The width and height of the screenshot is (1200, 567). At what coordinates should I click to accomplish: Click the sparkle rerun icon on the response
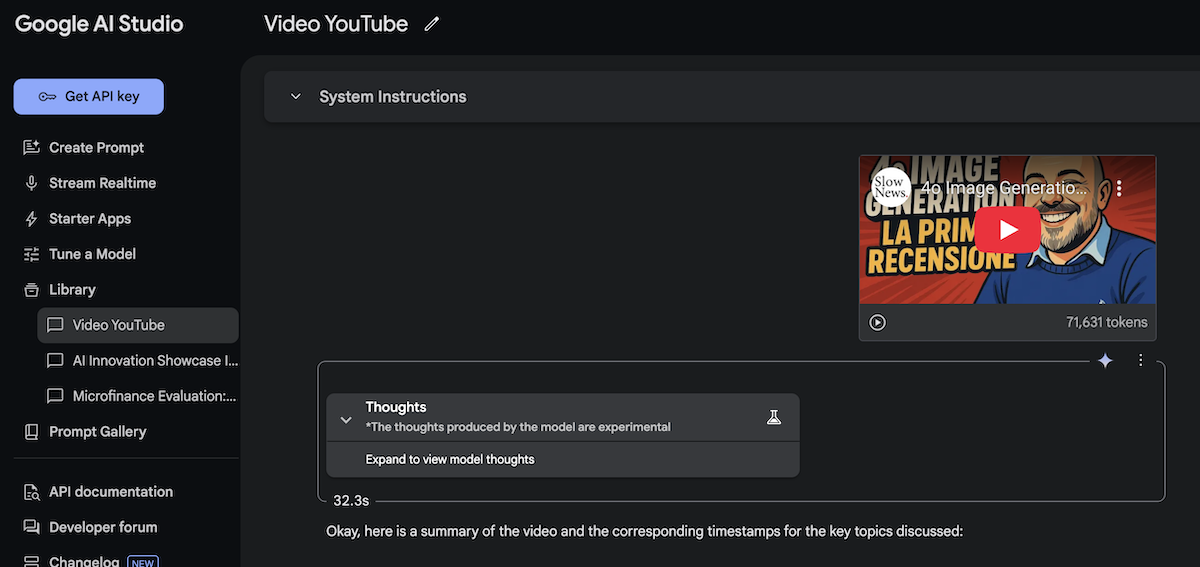1105,361
